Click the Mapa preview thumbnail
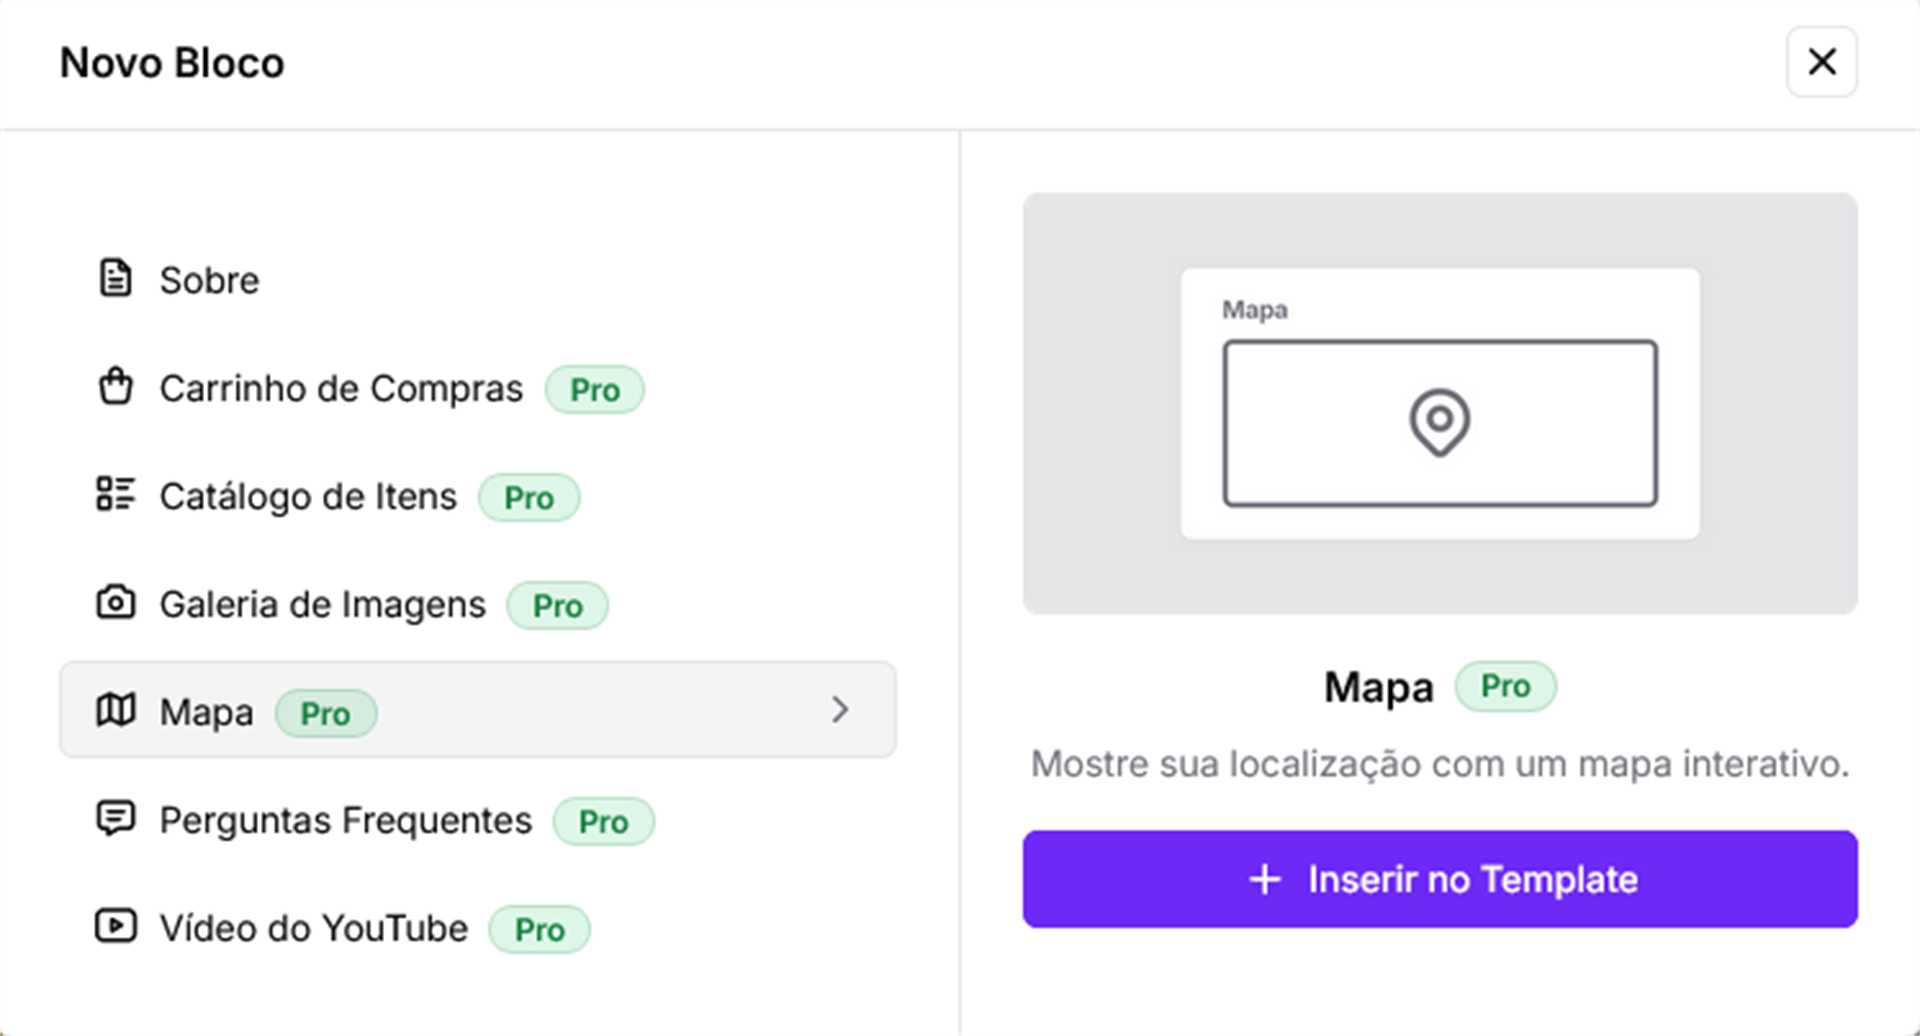The width and height of the screenshot is (1920, 1036). pos(1439,403)
